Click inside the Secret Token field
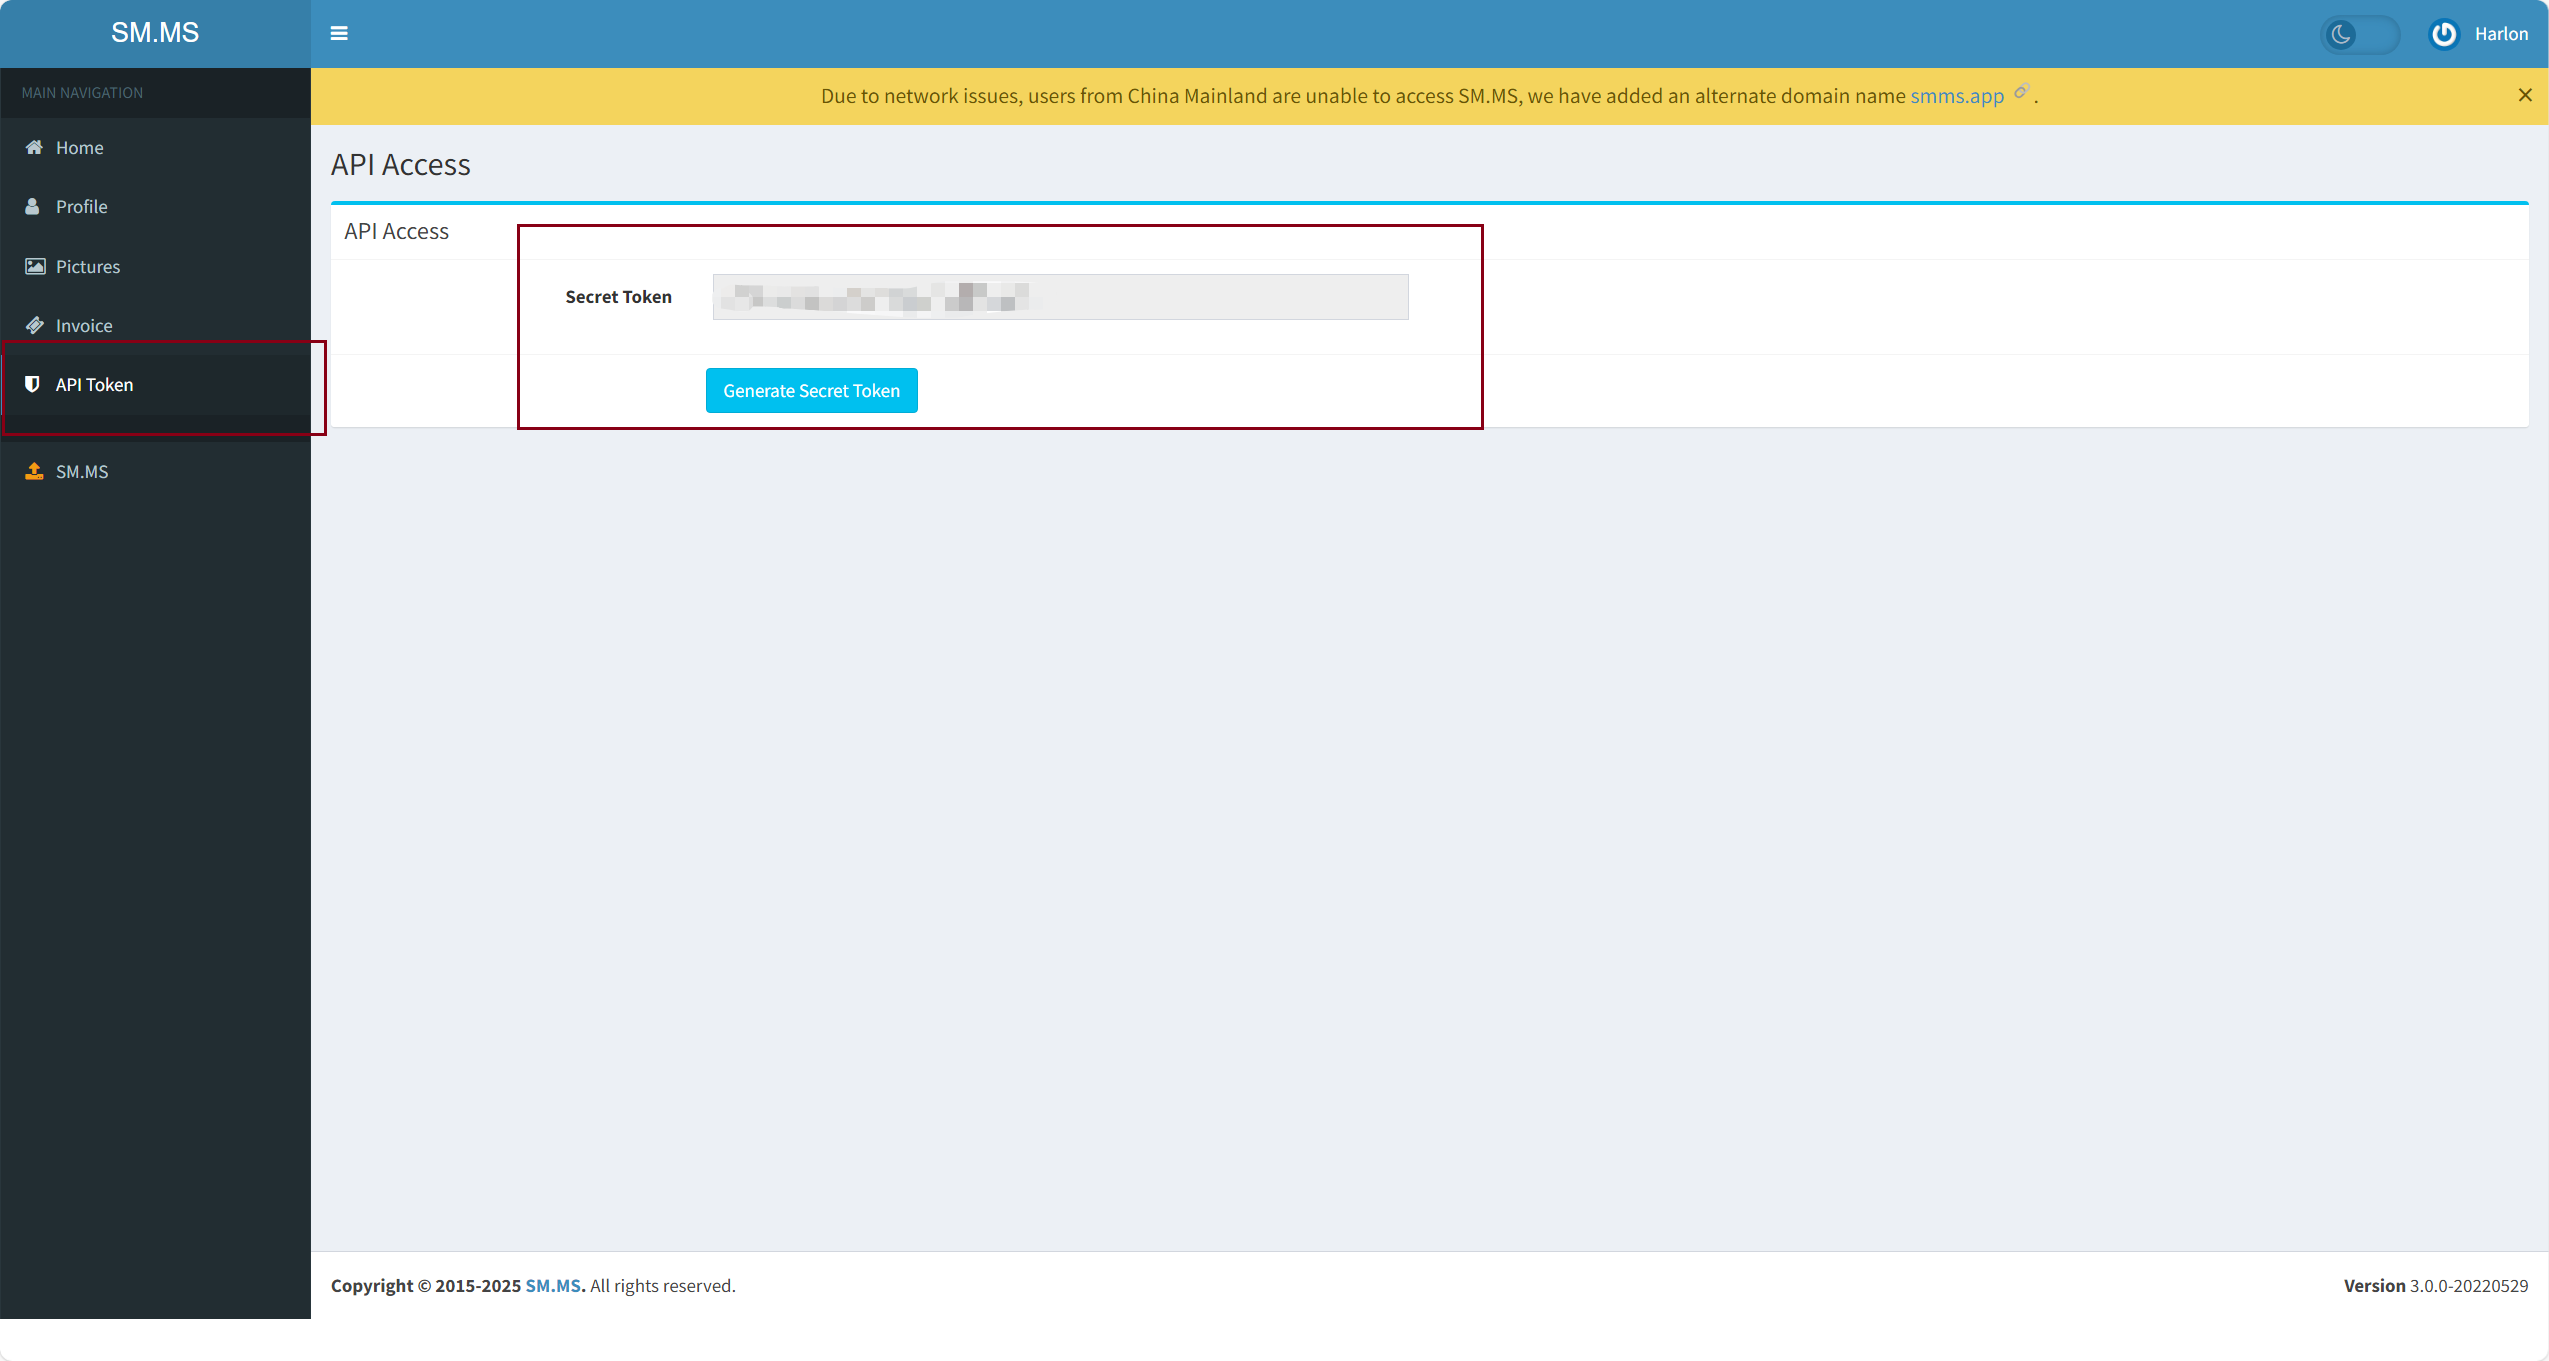The height and width of the screenshot is (1361, 2549). pos(1060,297)
